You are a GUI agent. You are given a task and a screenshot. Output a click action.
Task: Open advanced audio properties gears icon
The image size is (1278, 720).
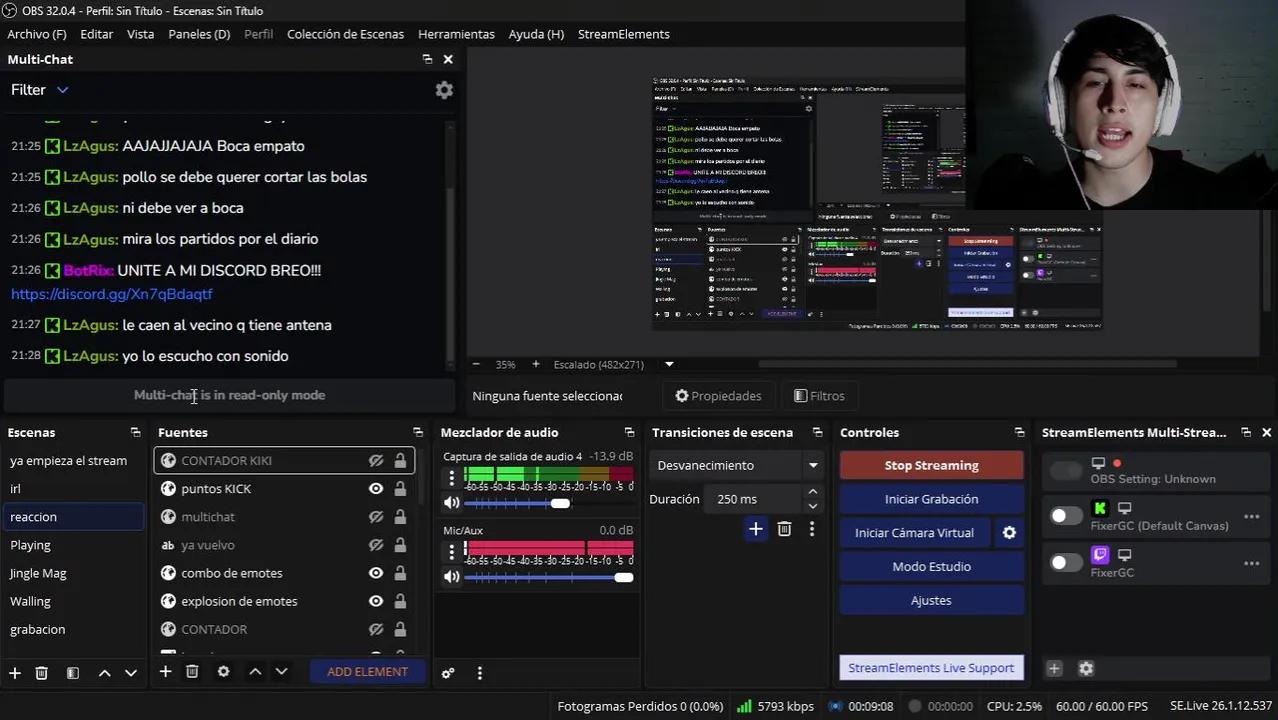448,673
